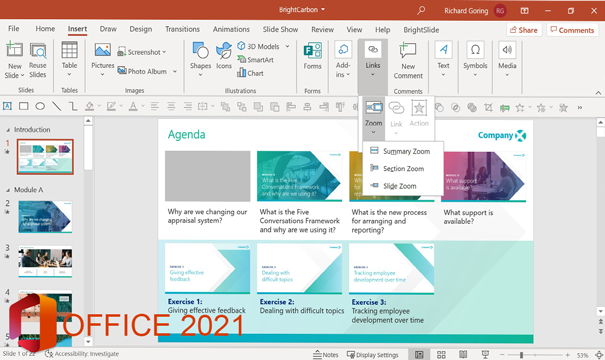
Task: Click the Forms icon
Action: (x=313, y=51)
